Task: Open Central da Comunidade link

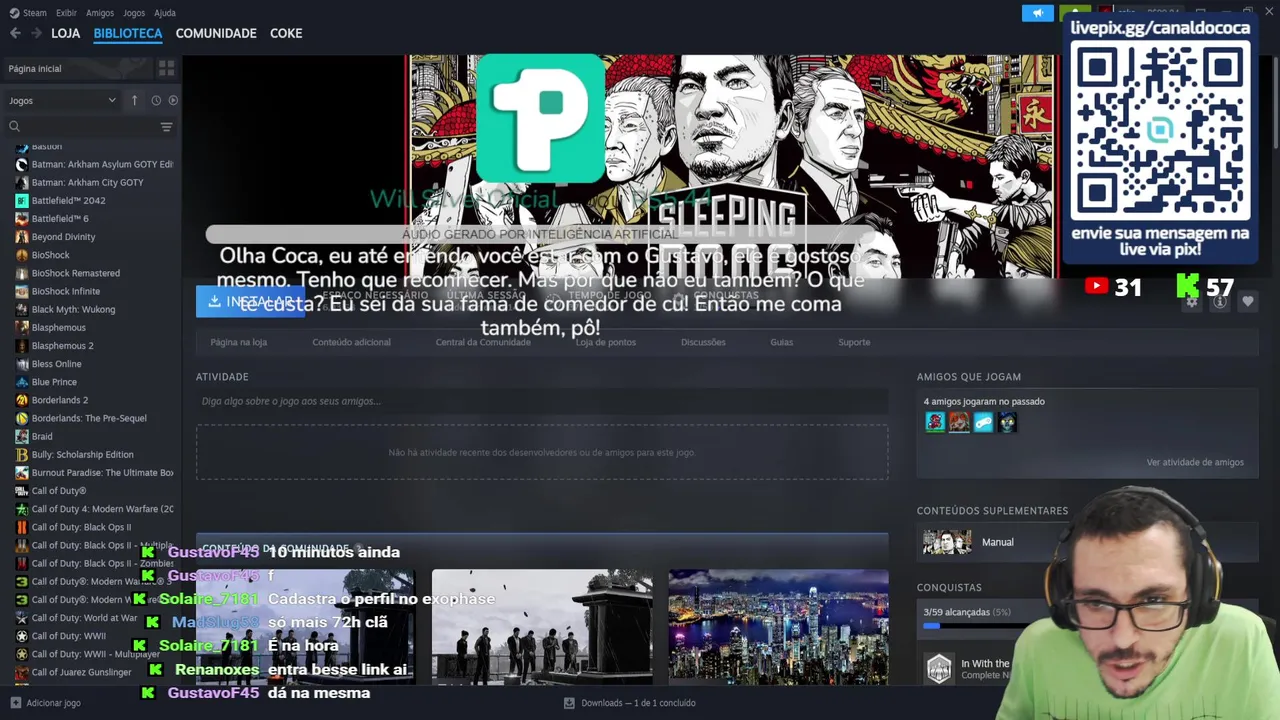Action: (483, 342)
